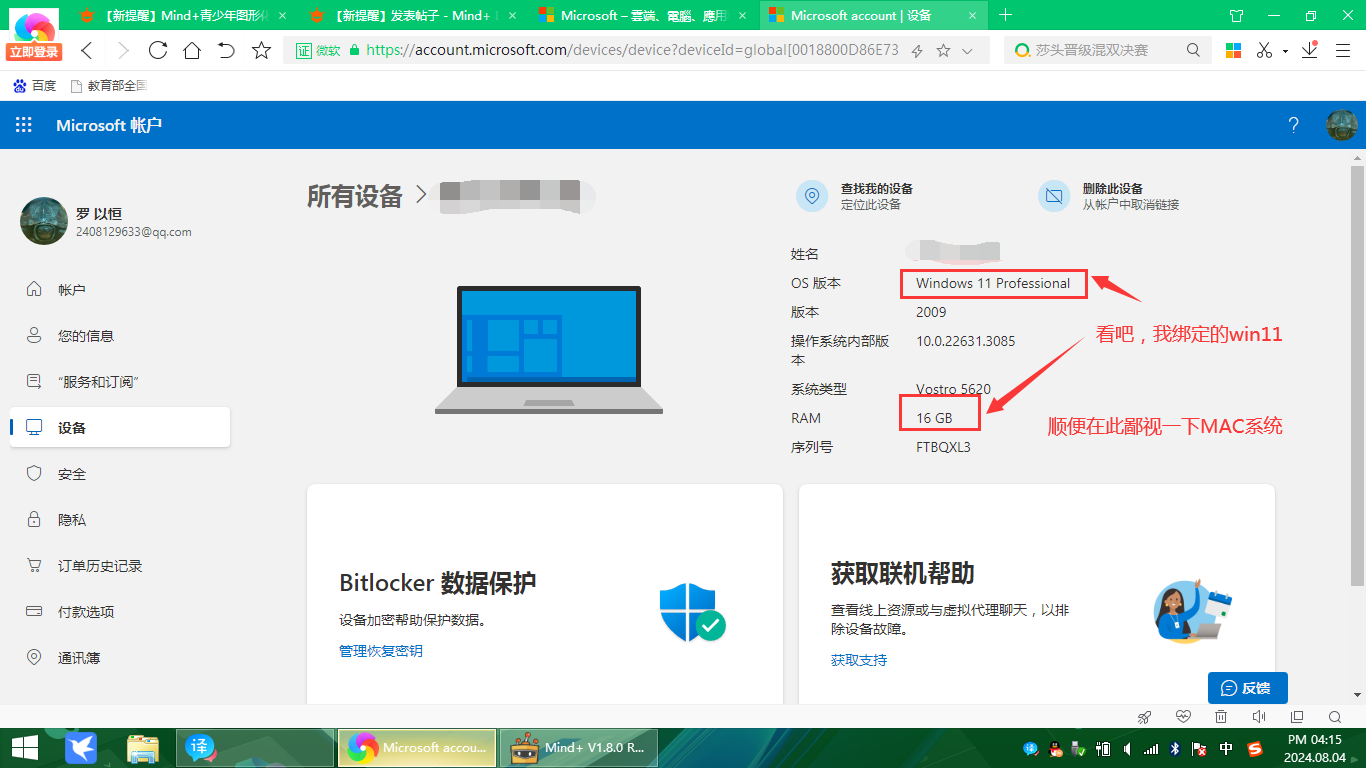
Task: Reload the page with refresh icon
Action: [158, 50]
